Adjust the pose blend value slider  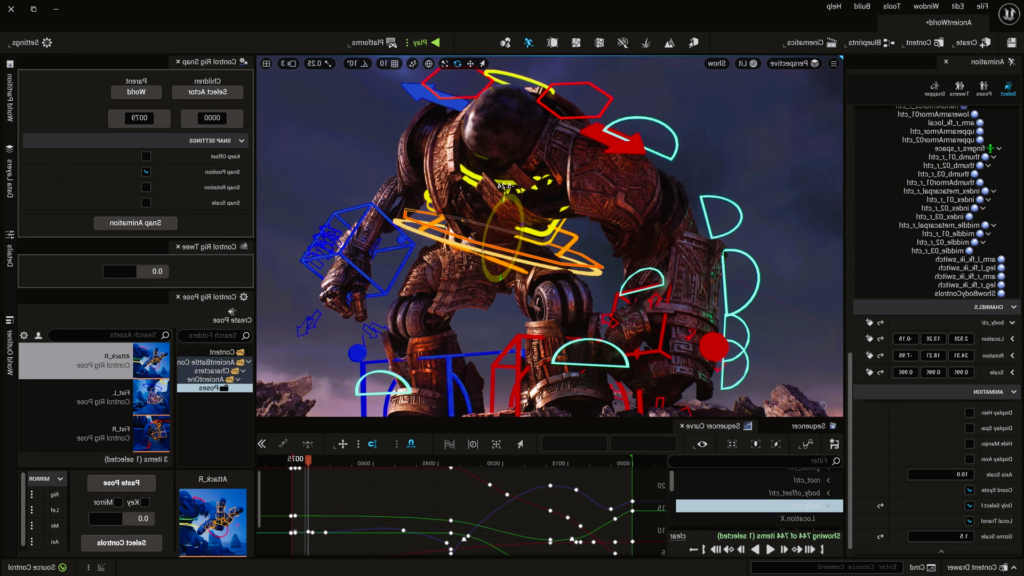click(121, 519)
